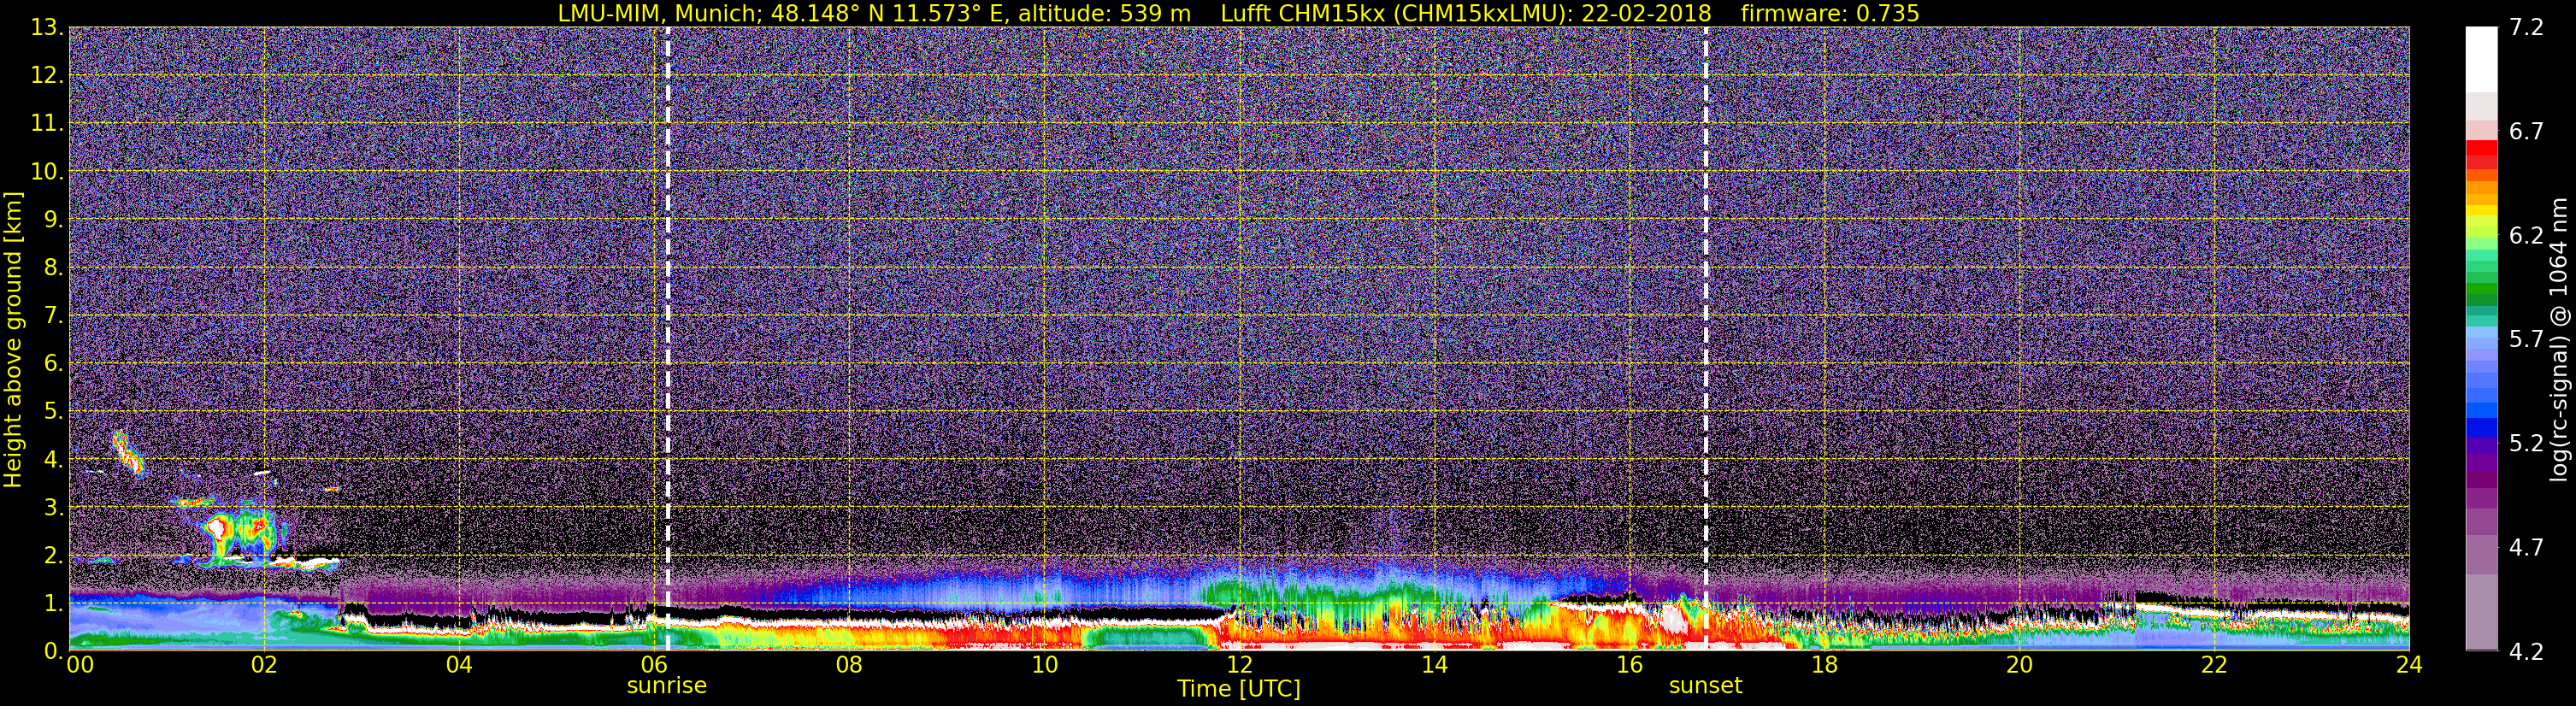Click the y-axis tick label '11.'
Screen dimensions: 2576x706
click(x=47, y=124)
